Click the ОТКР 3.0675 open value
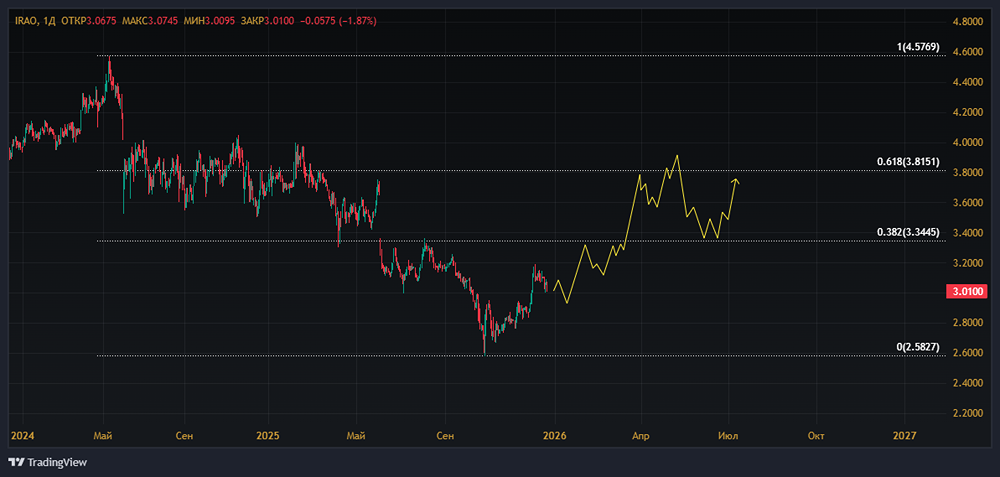 (x=90, y=21)
